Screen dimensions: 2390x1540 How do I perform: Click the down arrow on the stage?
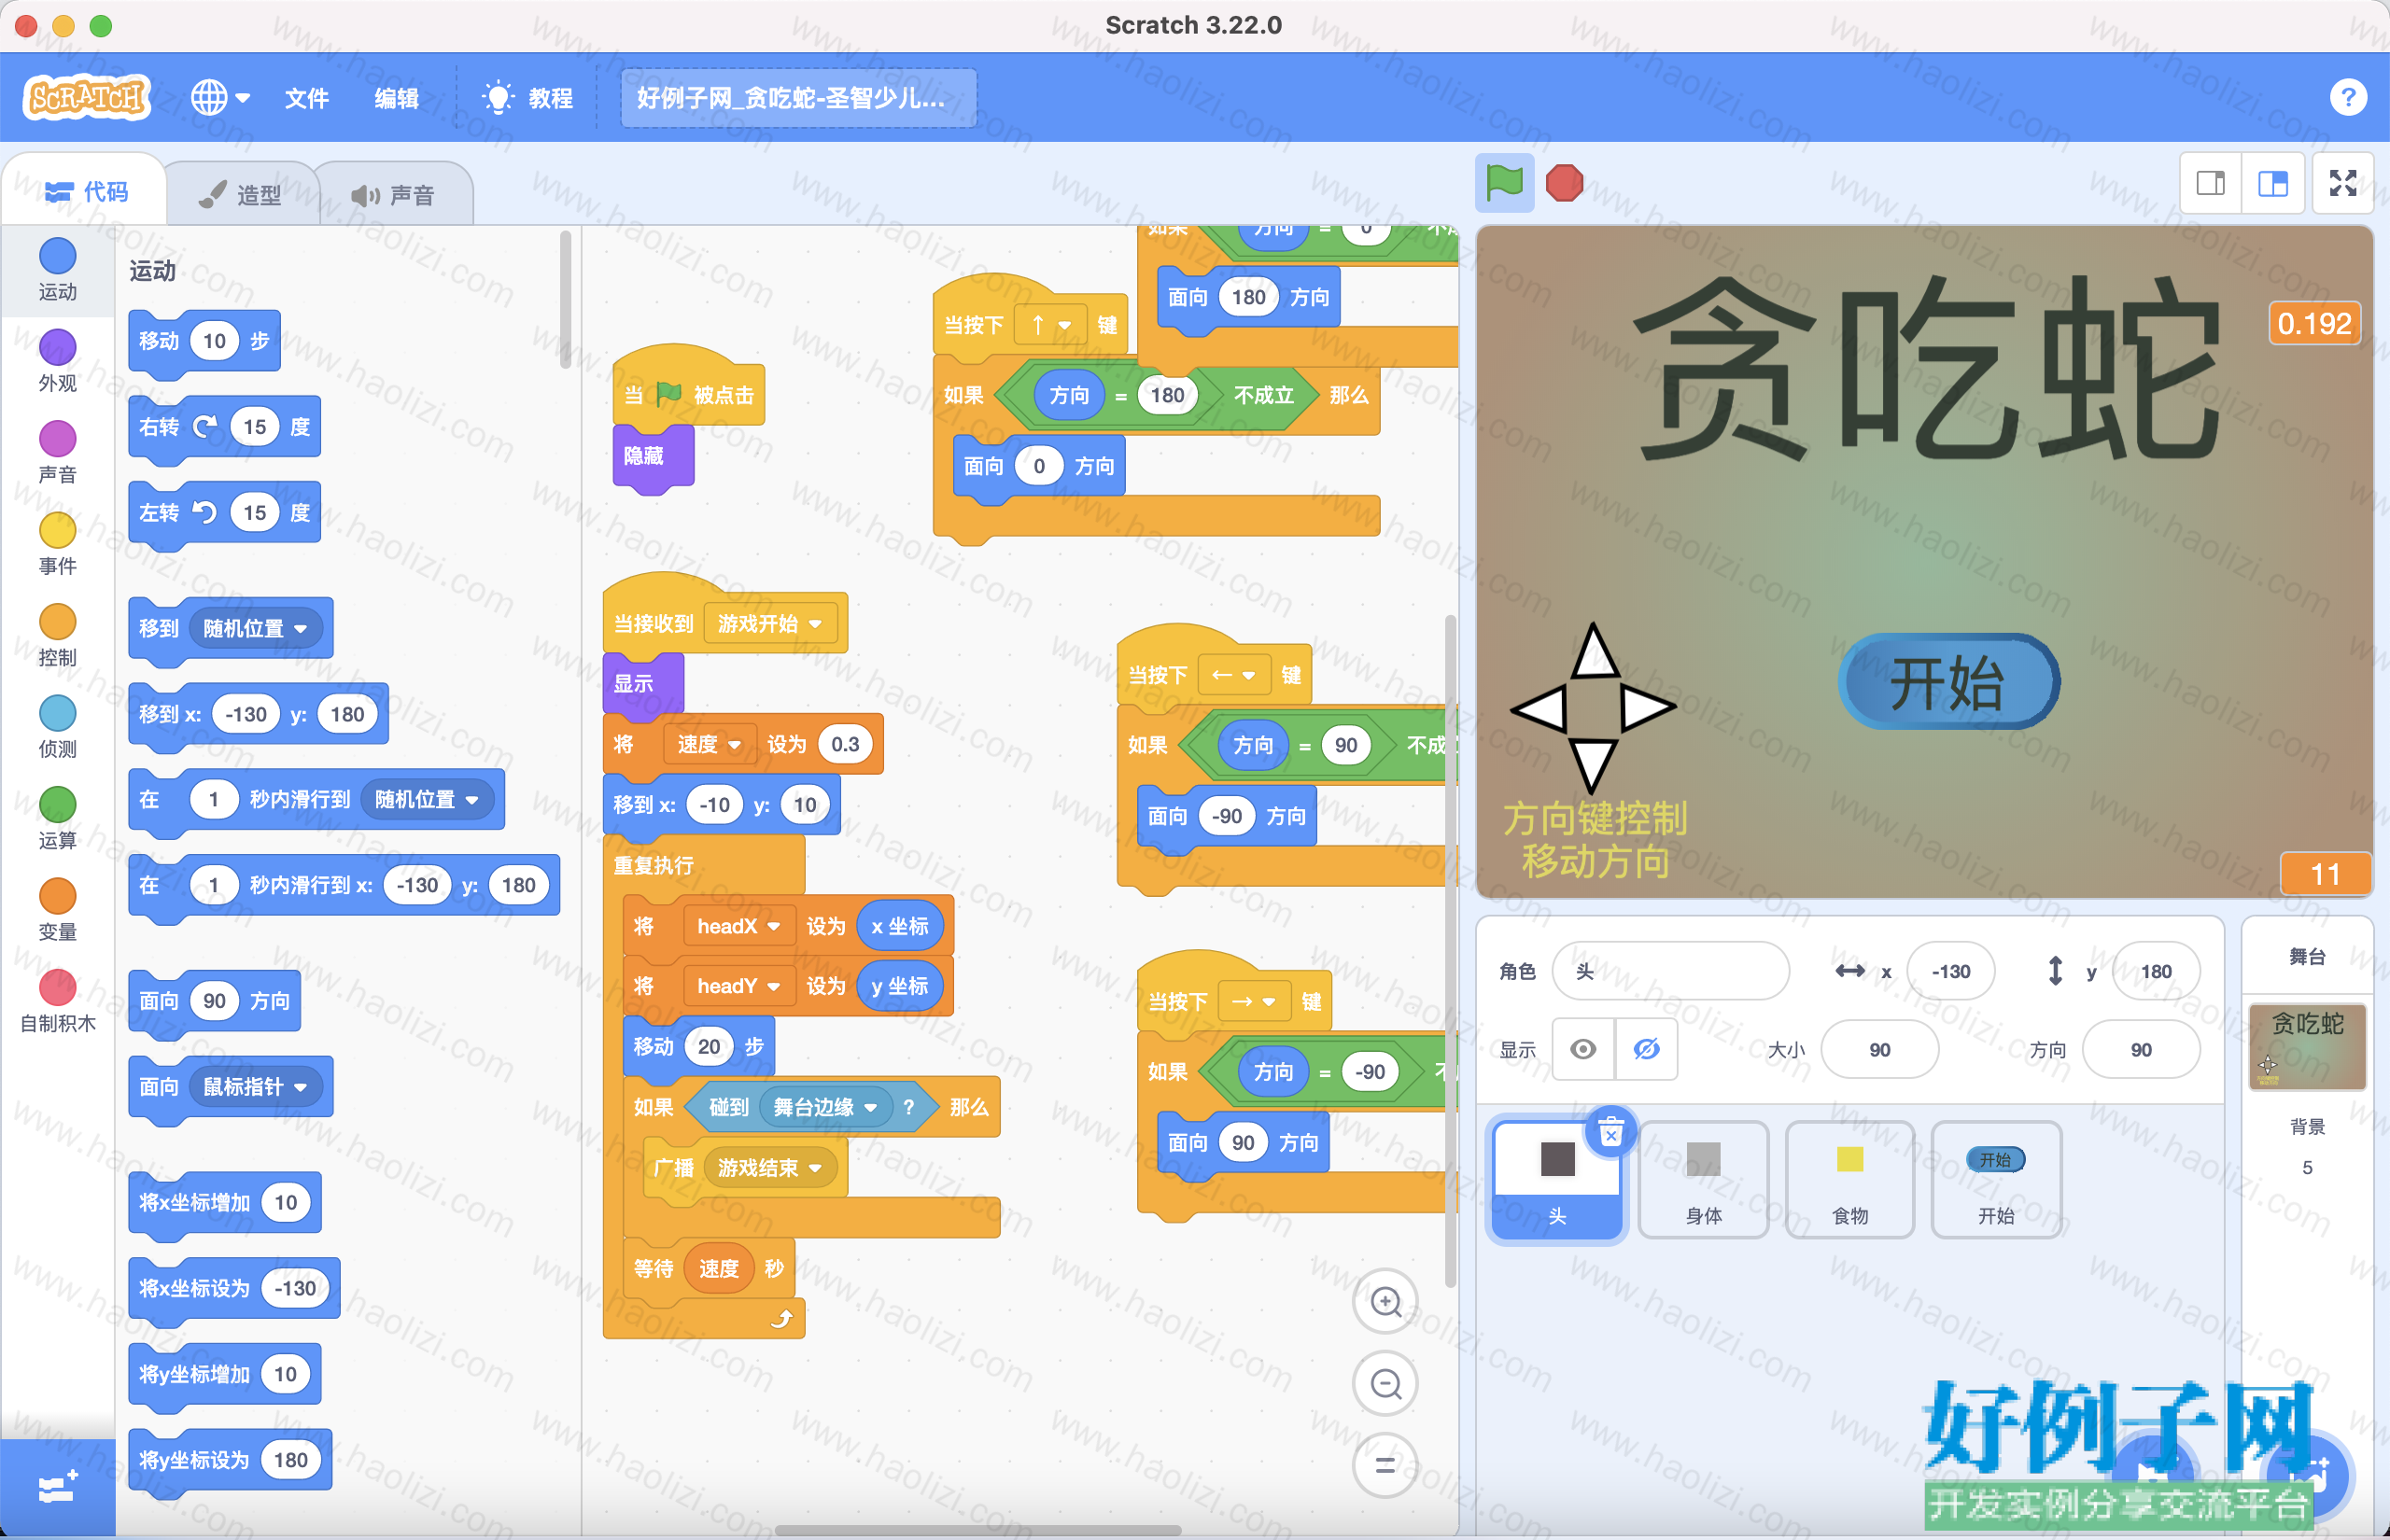[x=1593, y=766]
